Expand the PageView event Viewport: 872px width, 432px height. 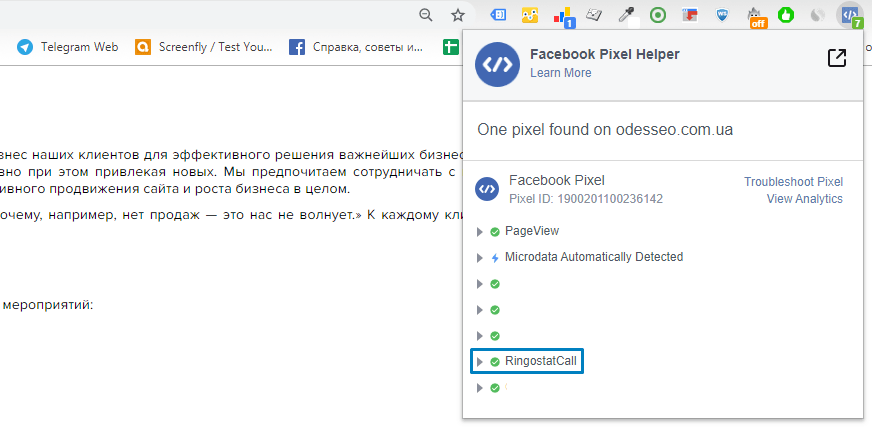click(x=480, y=232)
